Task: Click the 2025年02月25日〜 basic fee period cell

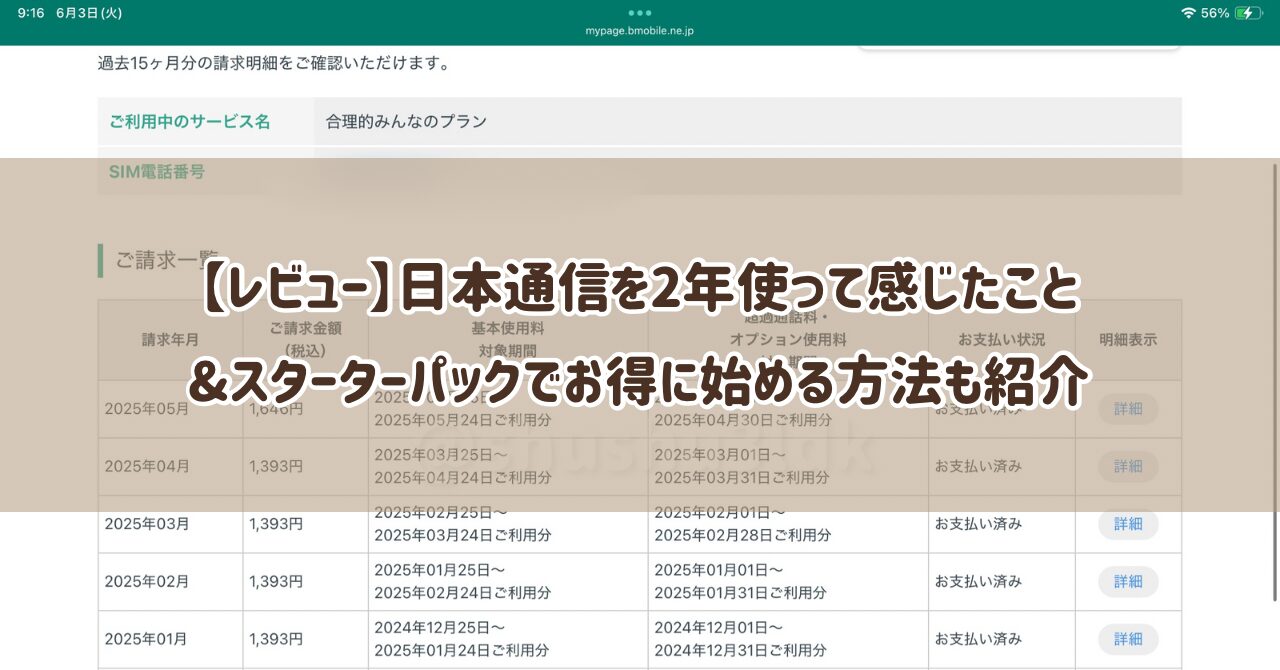Action: coord(508,524)
